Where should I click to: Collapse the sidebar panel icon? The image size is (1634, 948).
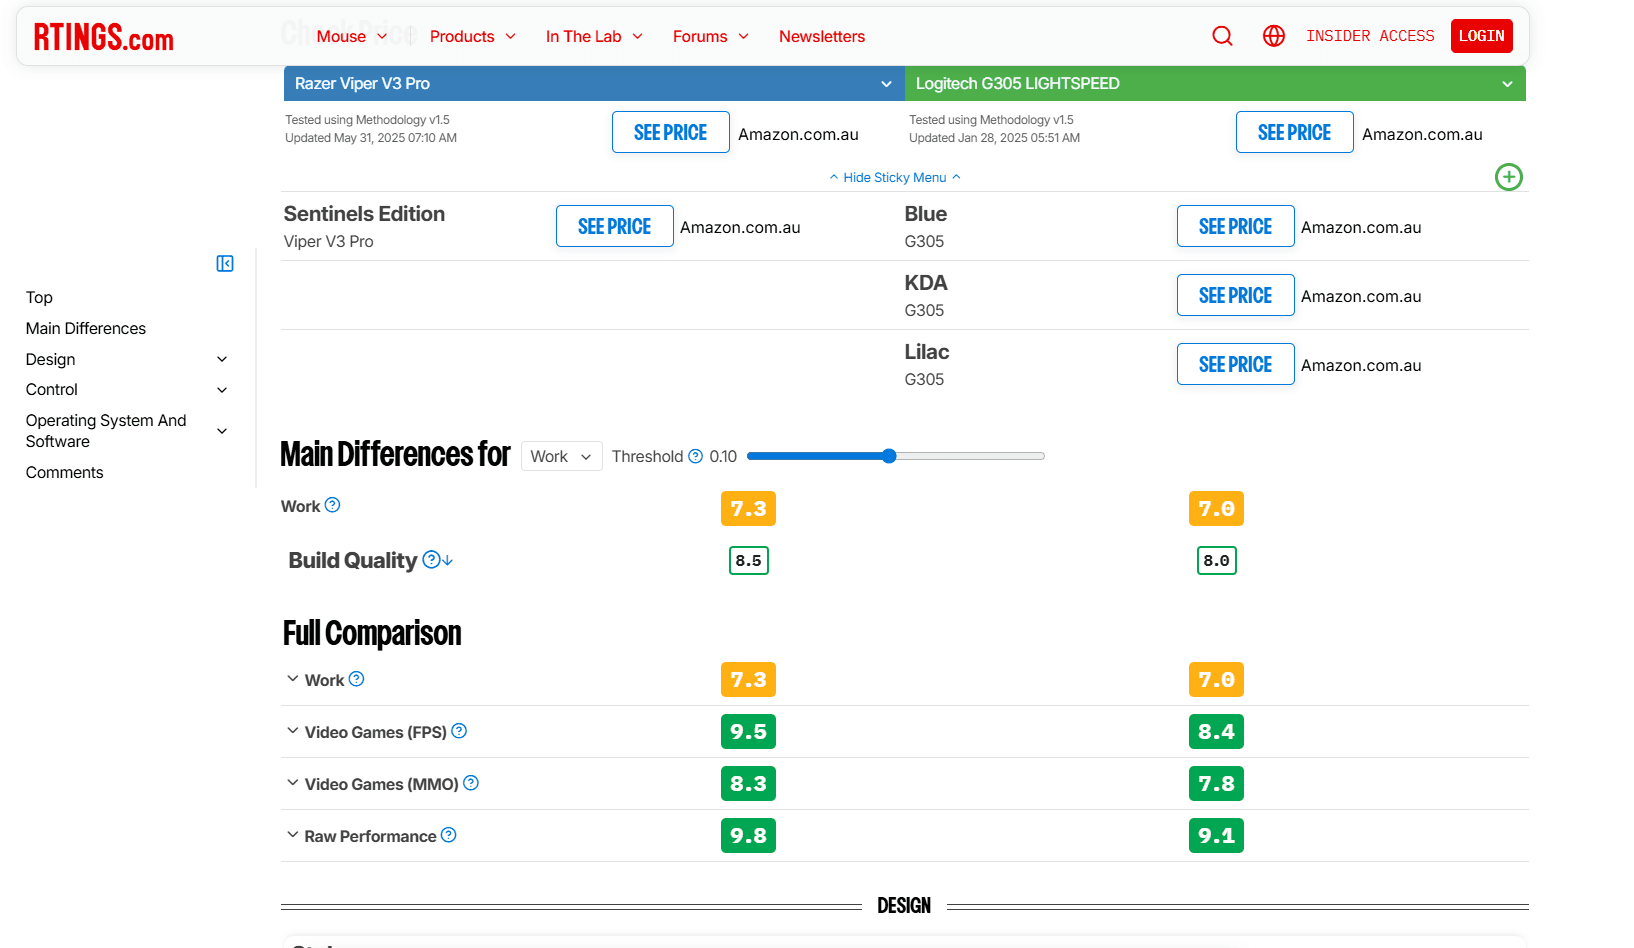click(225, 263)
